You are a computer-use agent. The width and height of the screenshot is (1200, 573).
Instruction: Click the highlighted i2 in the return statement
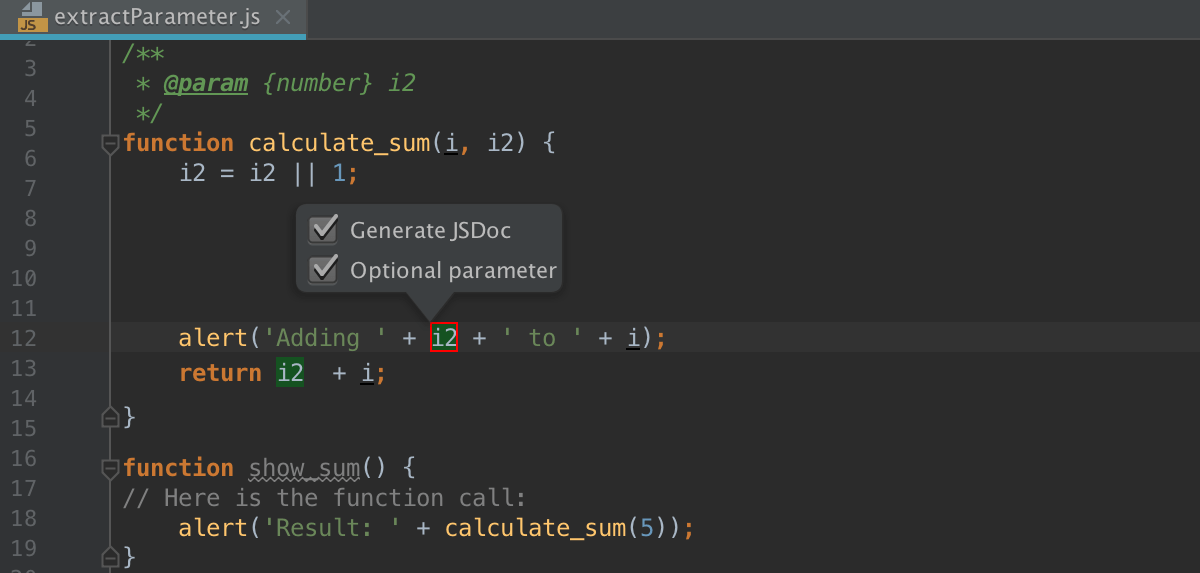click(290, 374)
